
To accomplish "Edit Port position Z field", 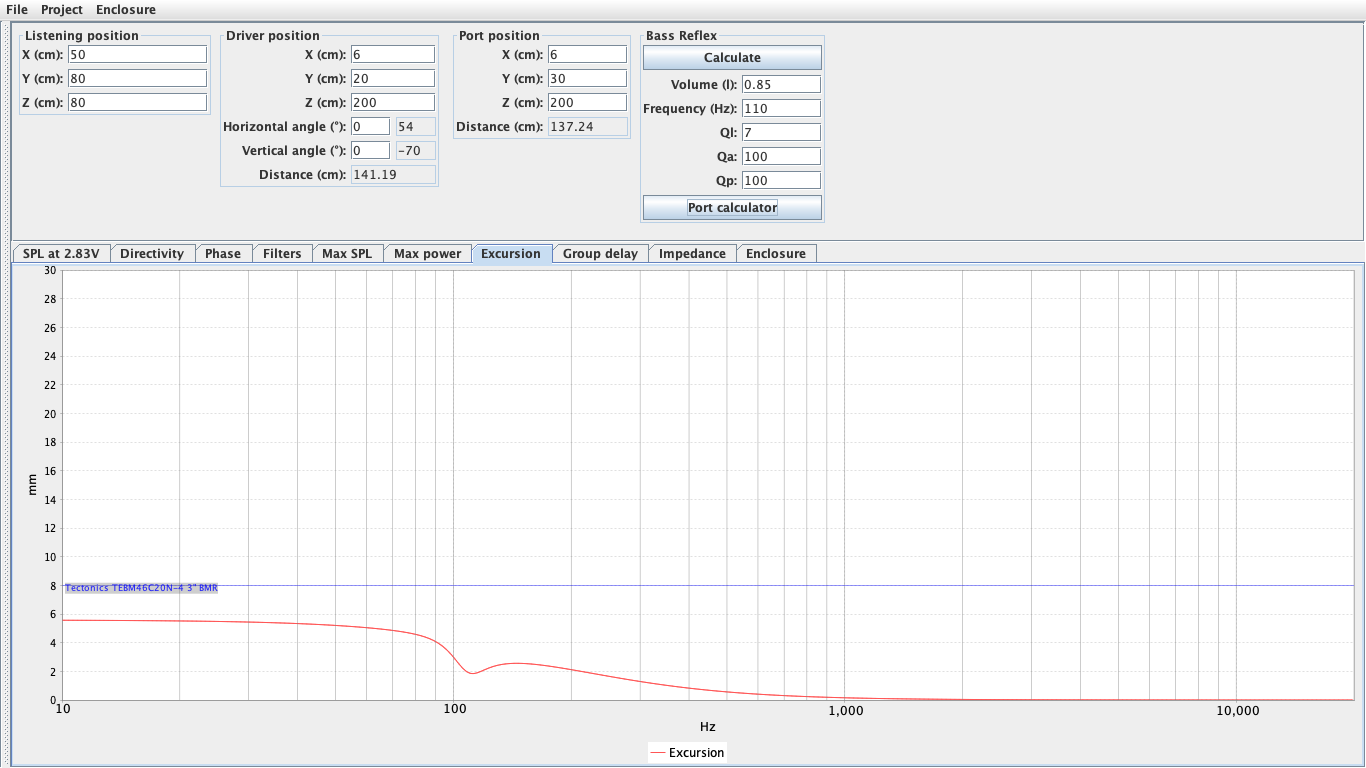I will 587,102.
